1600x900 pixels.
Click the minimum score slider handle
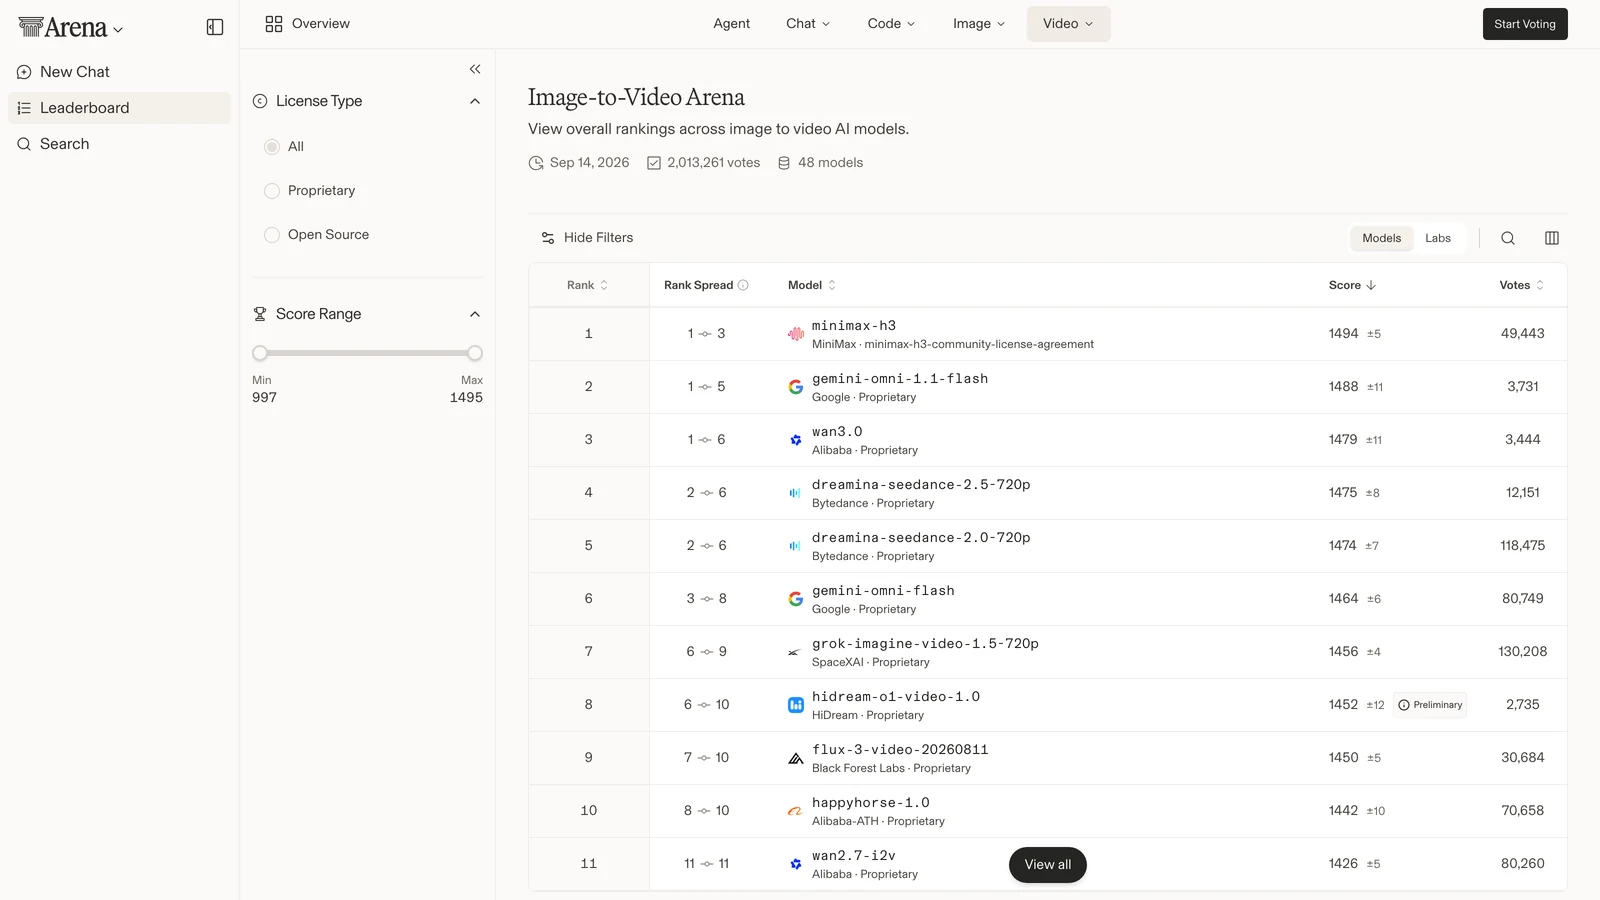coord(260,353)
